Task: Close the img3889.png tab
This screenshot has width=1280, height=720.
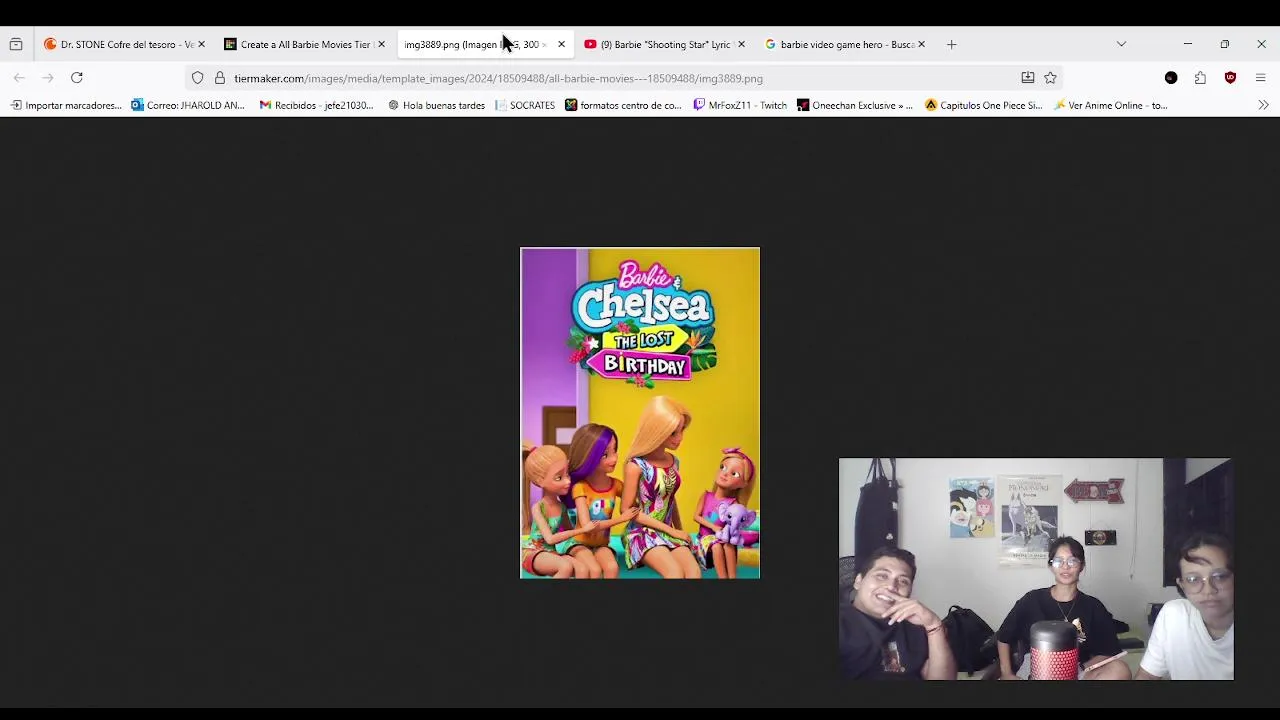Action: [561, 44]
